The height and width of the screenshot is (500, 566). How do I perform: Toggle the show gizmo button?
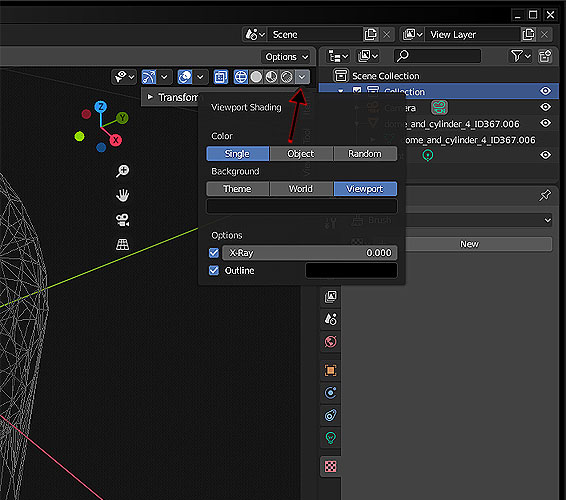(x=149, y=77)
